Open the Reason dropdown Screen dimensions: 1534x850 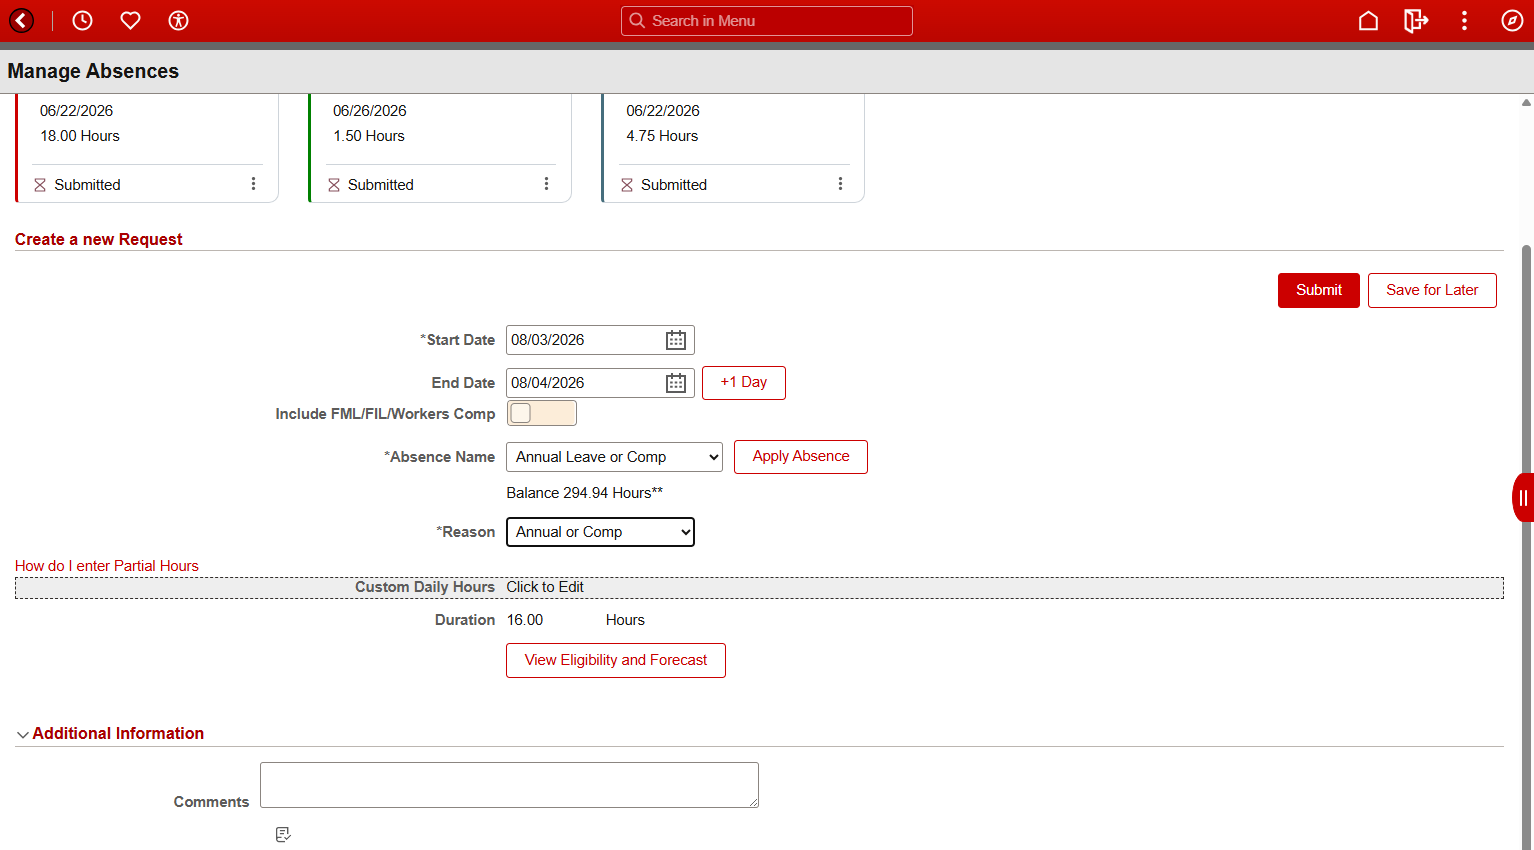click(600, 532)
